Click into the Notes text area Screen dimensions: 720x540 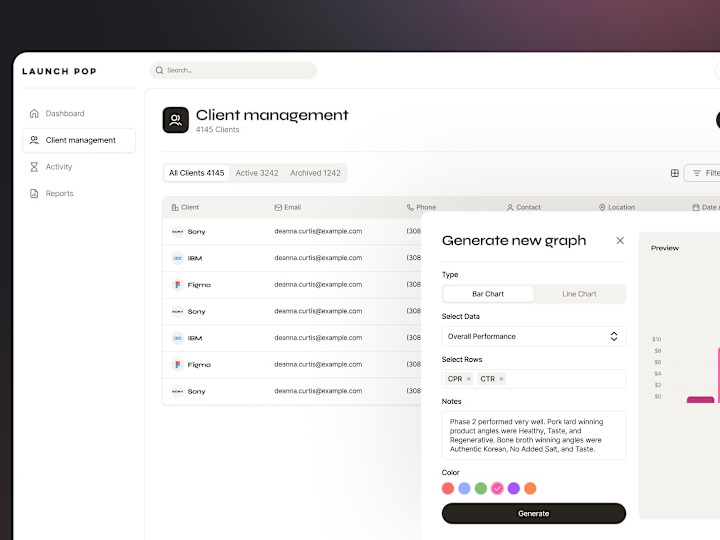(x=534, y=435)
